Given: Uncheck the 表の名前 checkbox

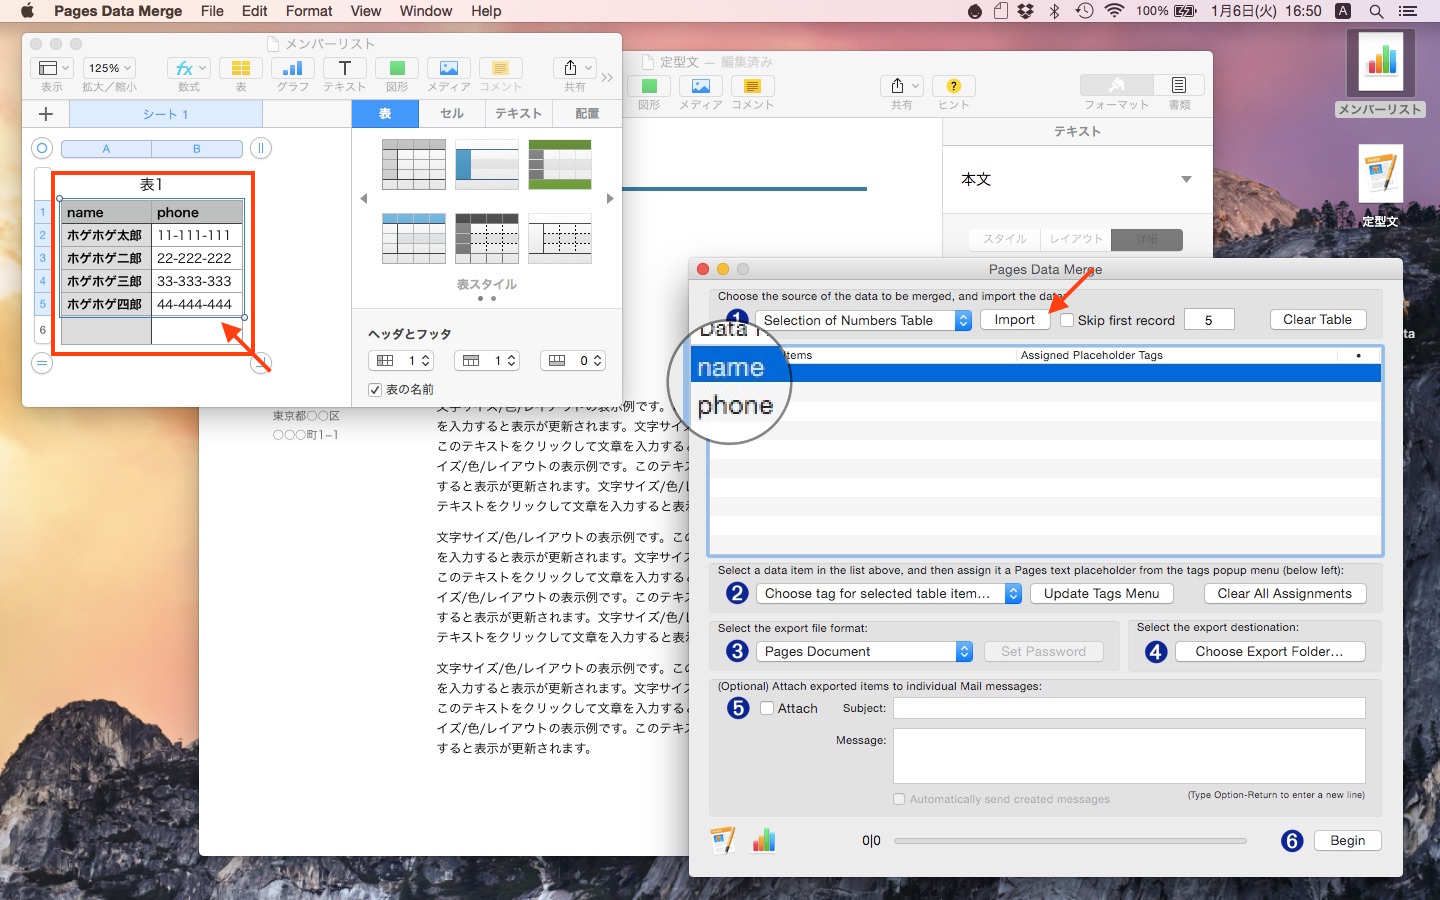Looking at the screenshot, I should point(375,390).
